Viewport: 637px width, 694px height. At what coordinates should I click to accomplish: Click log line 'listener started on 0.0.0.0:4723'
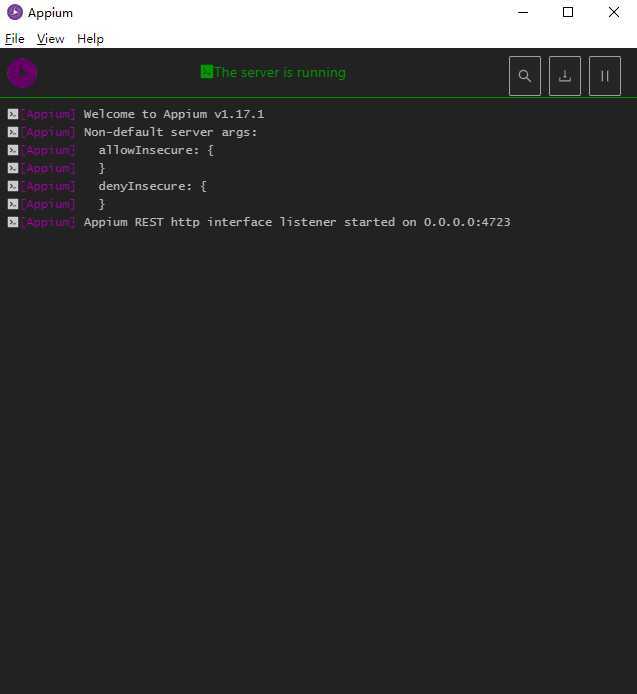click(x=395, y=222)
